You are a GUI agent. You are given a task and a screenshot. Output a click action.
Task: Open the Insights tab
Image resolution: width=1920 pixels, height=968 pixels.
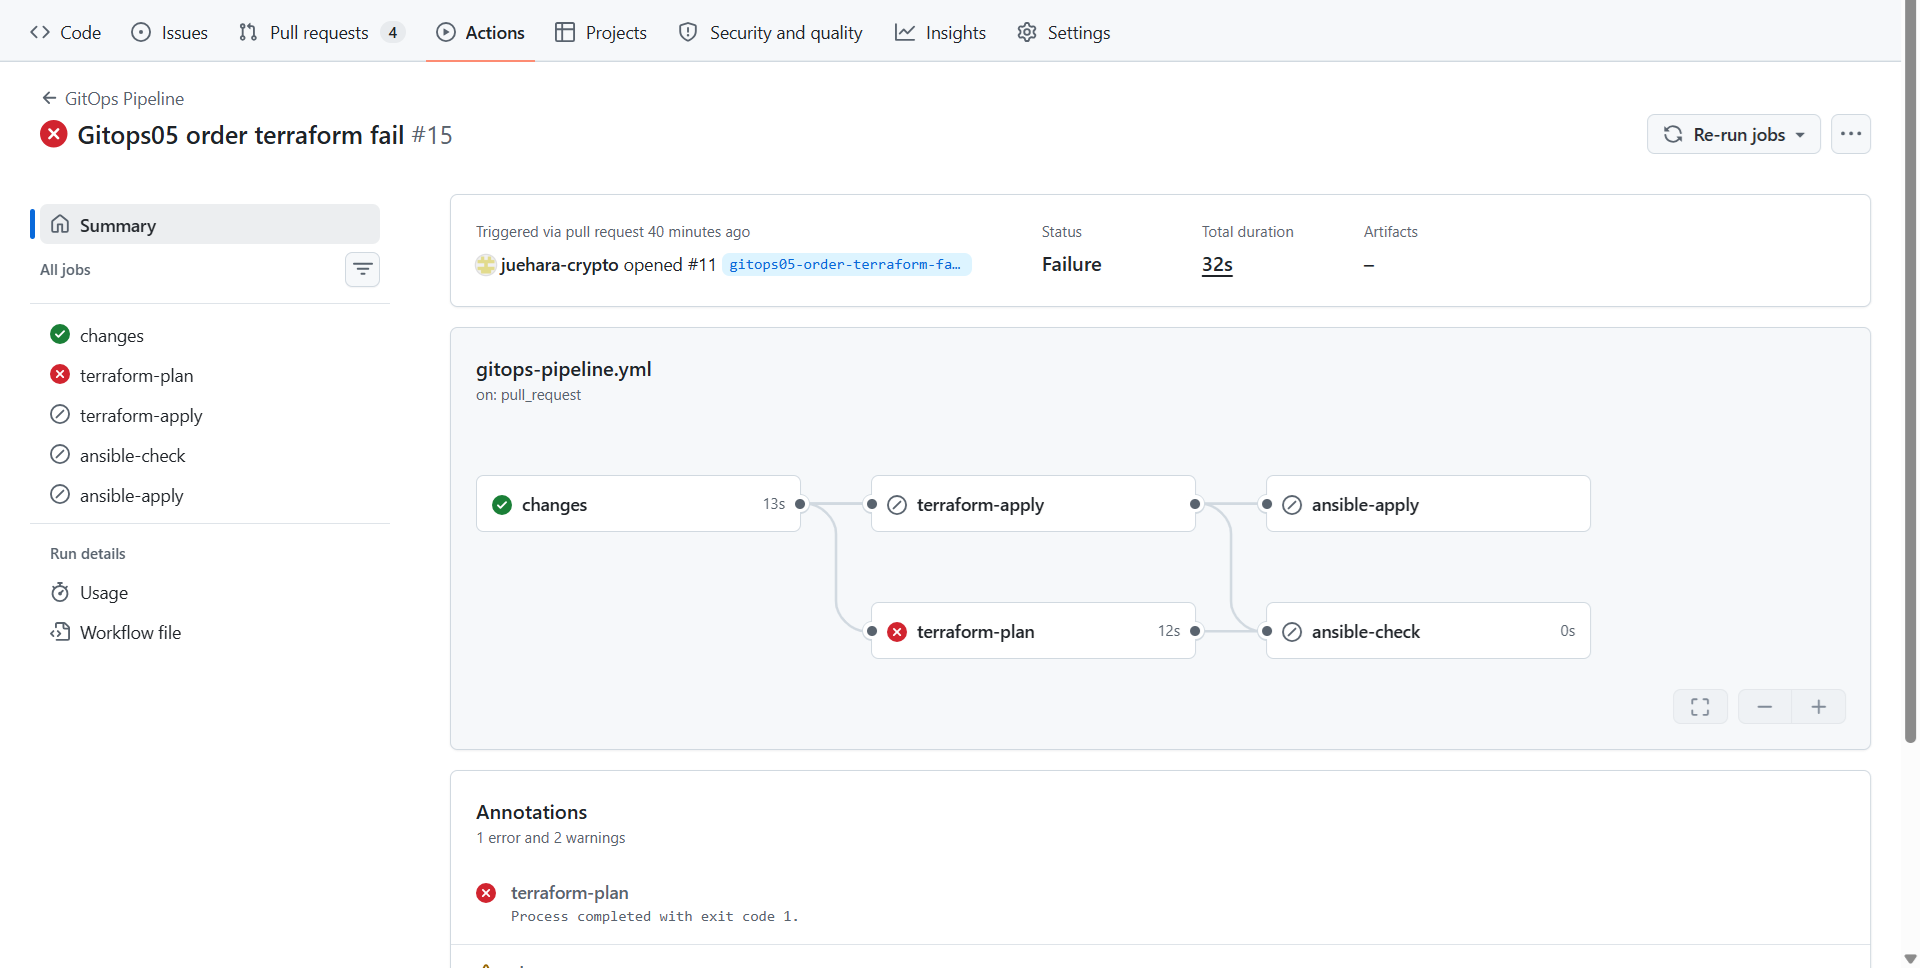940,33
